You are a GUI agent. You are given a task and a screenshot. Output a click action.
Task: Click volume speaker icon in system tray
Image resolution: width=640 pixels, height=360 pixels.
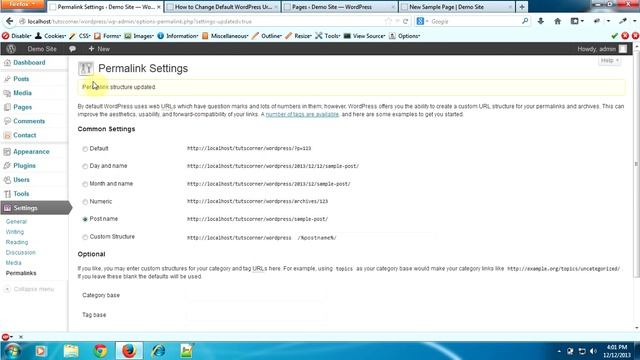tap(593, 351)
